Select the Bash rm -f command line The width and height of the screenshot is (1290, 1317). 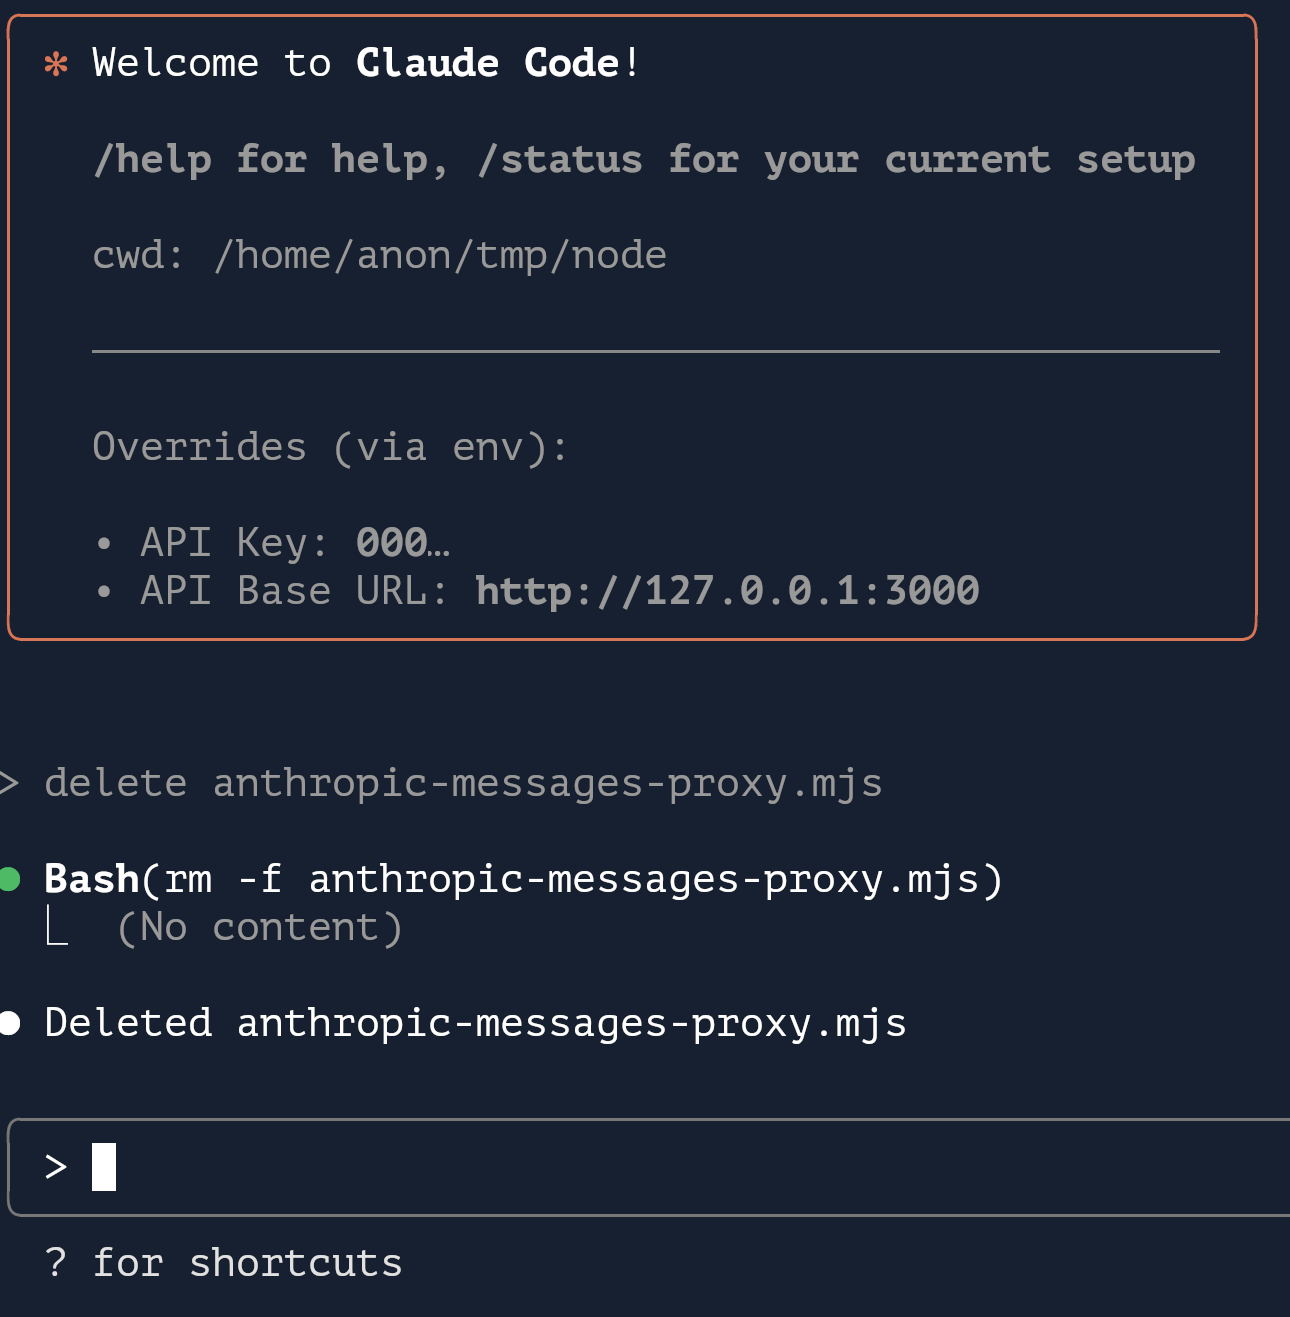point(523,879)
